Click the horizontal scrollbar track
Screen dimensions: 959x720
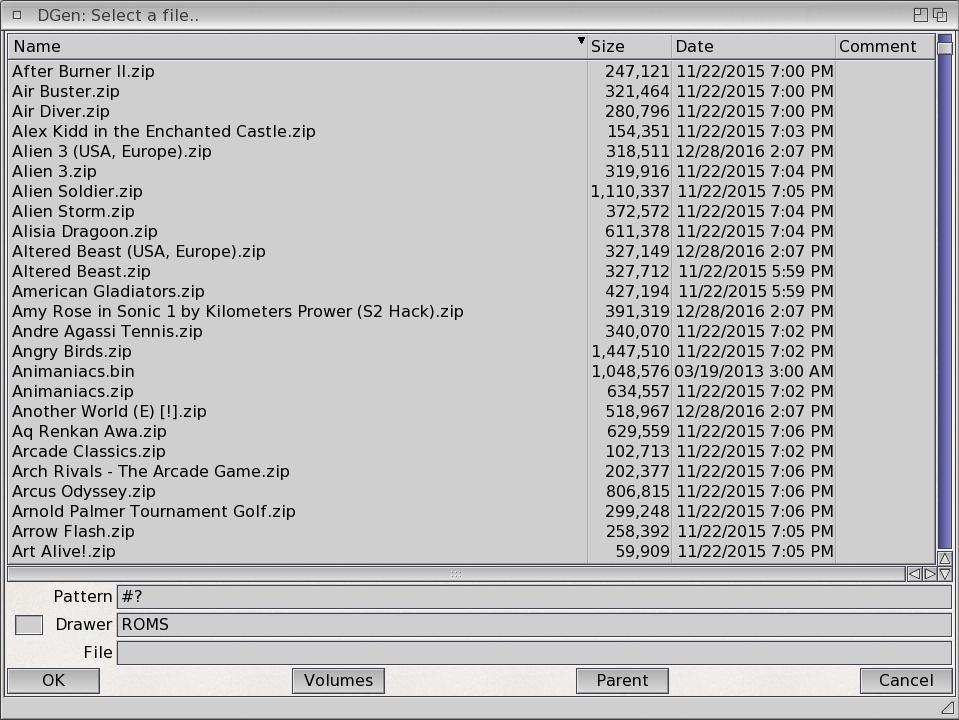(x=456, y=574)
